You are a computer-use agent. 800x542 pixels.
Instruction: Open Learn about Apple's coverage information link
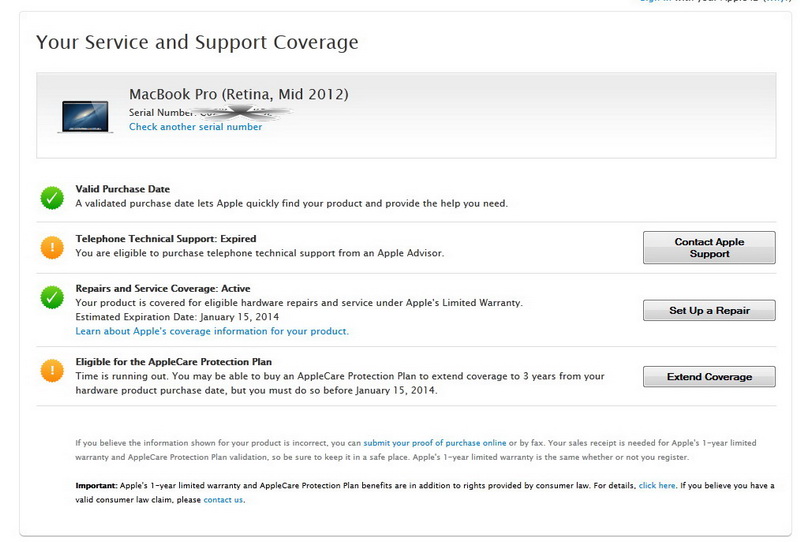212,330
